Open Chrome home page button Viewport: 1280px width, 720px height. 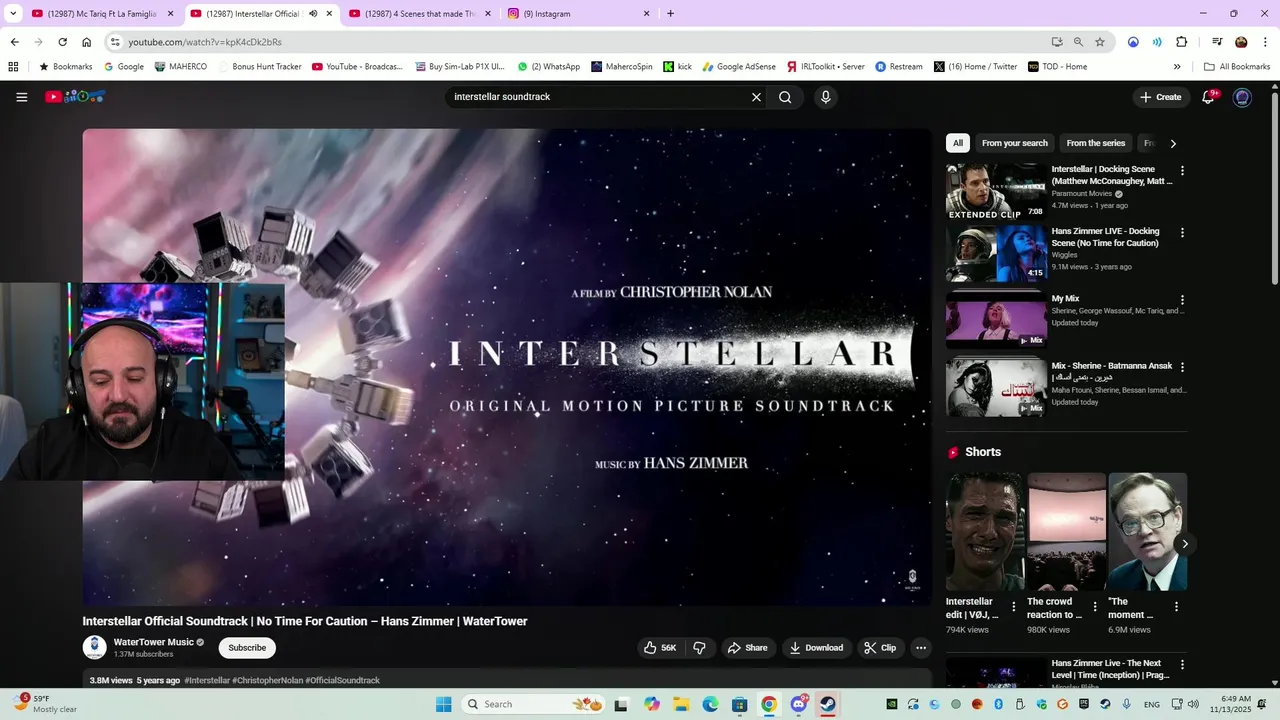coord(87,42)
